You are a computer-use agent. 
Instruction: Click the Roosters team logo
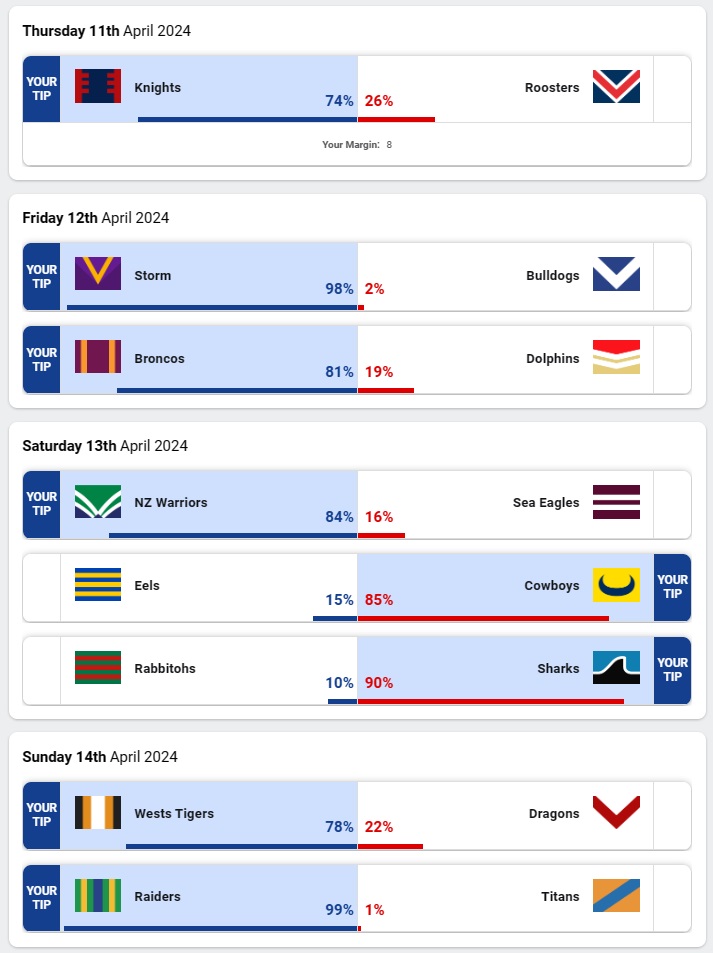click(x=616, y=87)
